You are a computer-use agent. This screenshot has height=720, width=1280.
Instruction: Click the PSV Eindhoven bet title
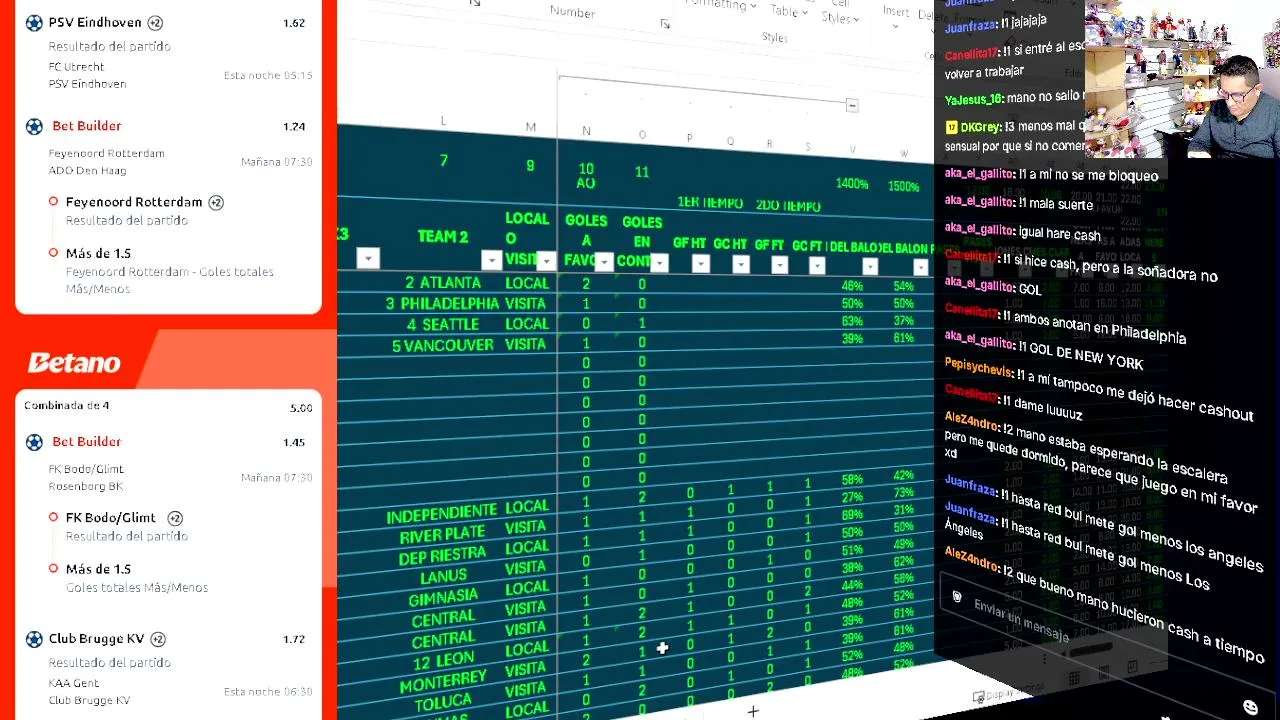pyautogui.click(x=95, y=22)
